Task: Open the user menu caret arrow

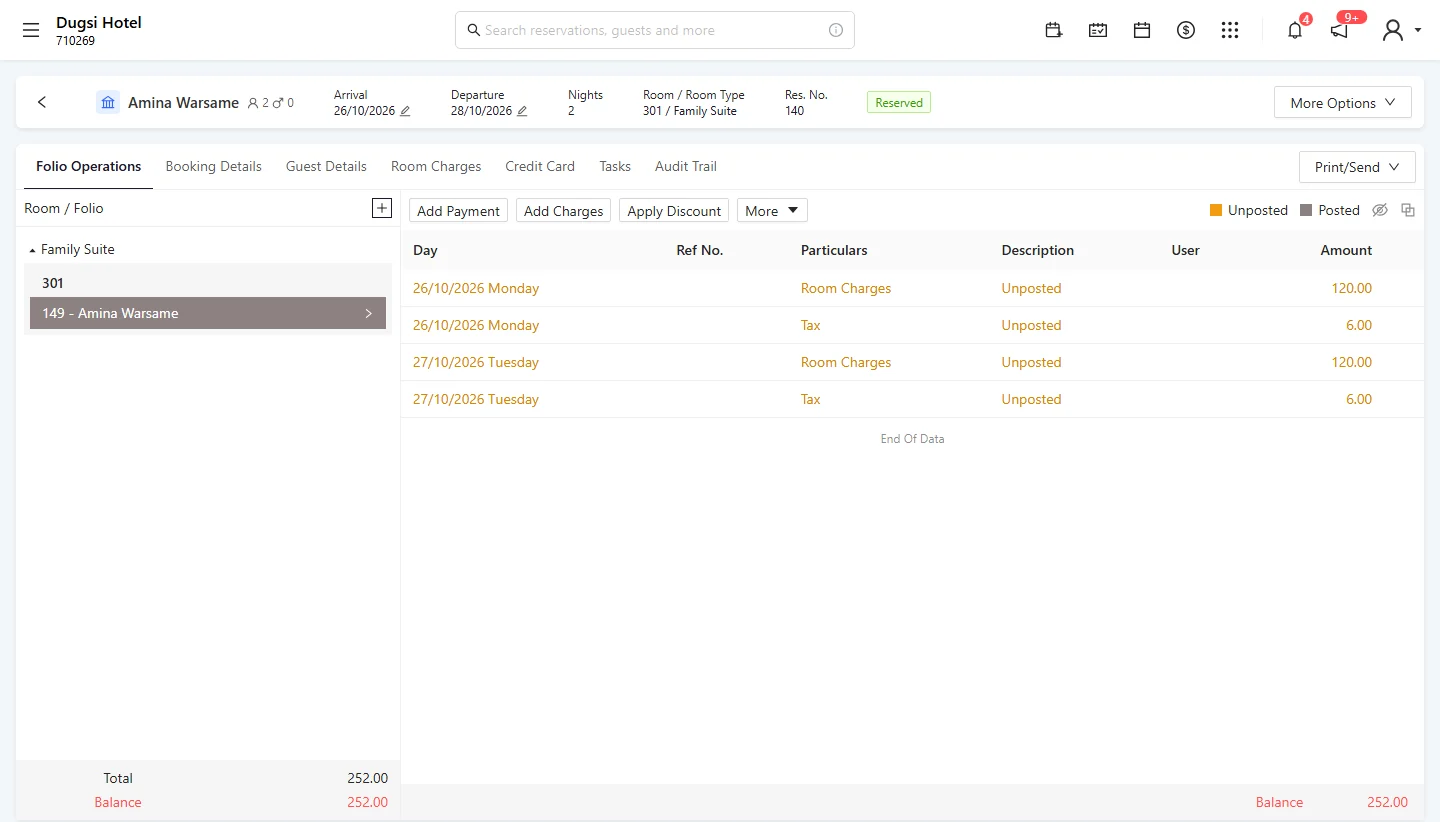Action: point(1418,31)
